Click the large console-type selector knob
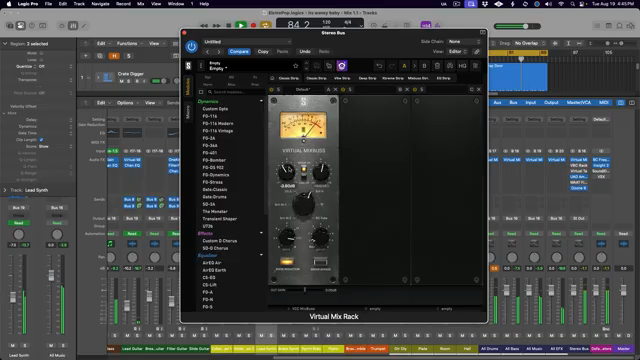 [304, 205]
